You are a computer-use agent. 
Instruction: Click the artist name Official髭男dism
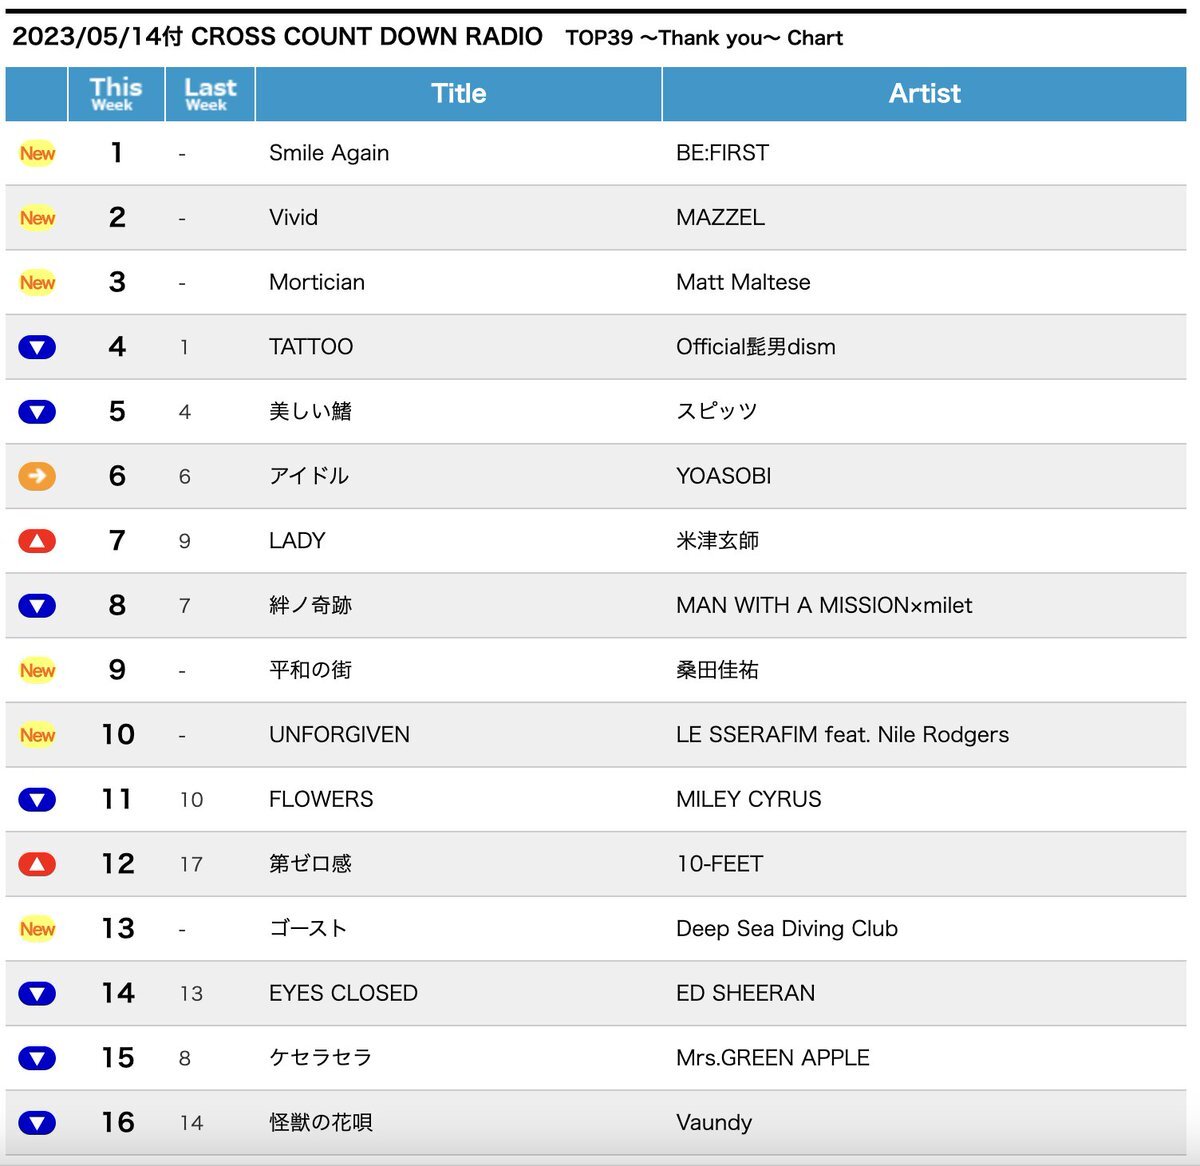[756, 347]
